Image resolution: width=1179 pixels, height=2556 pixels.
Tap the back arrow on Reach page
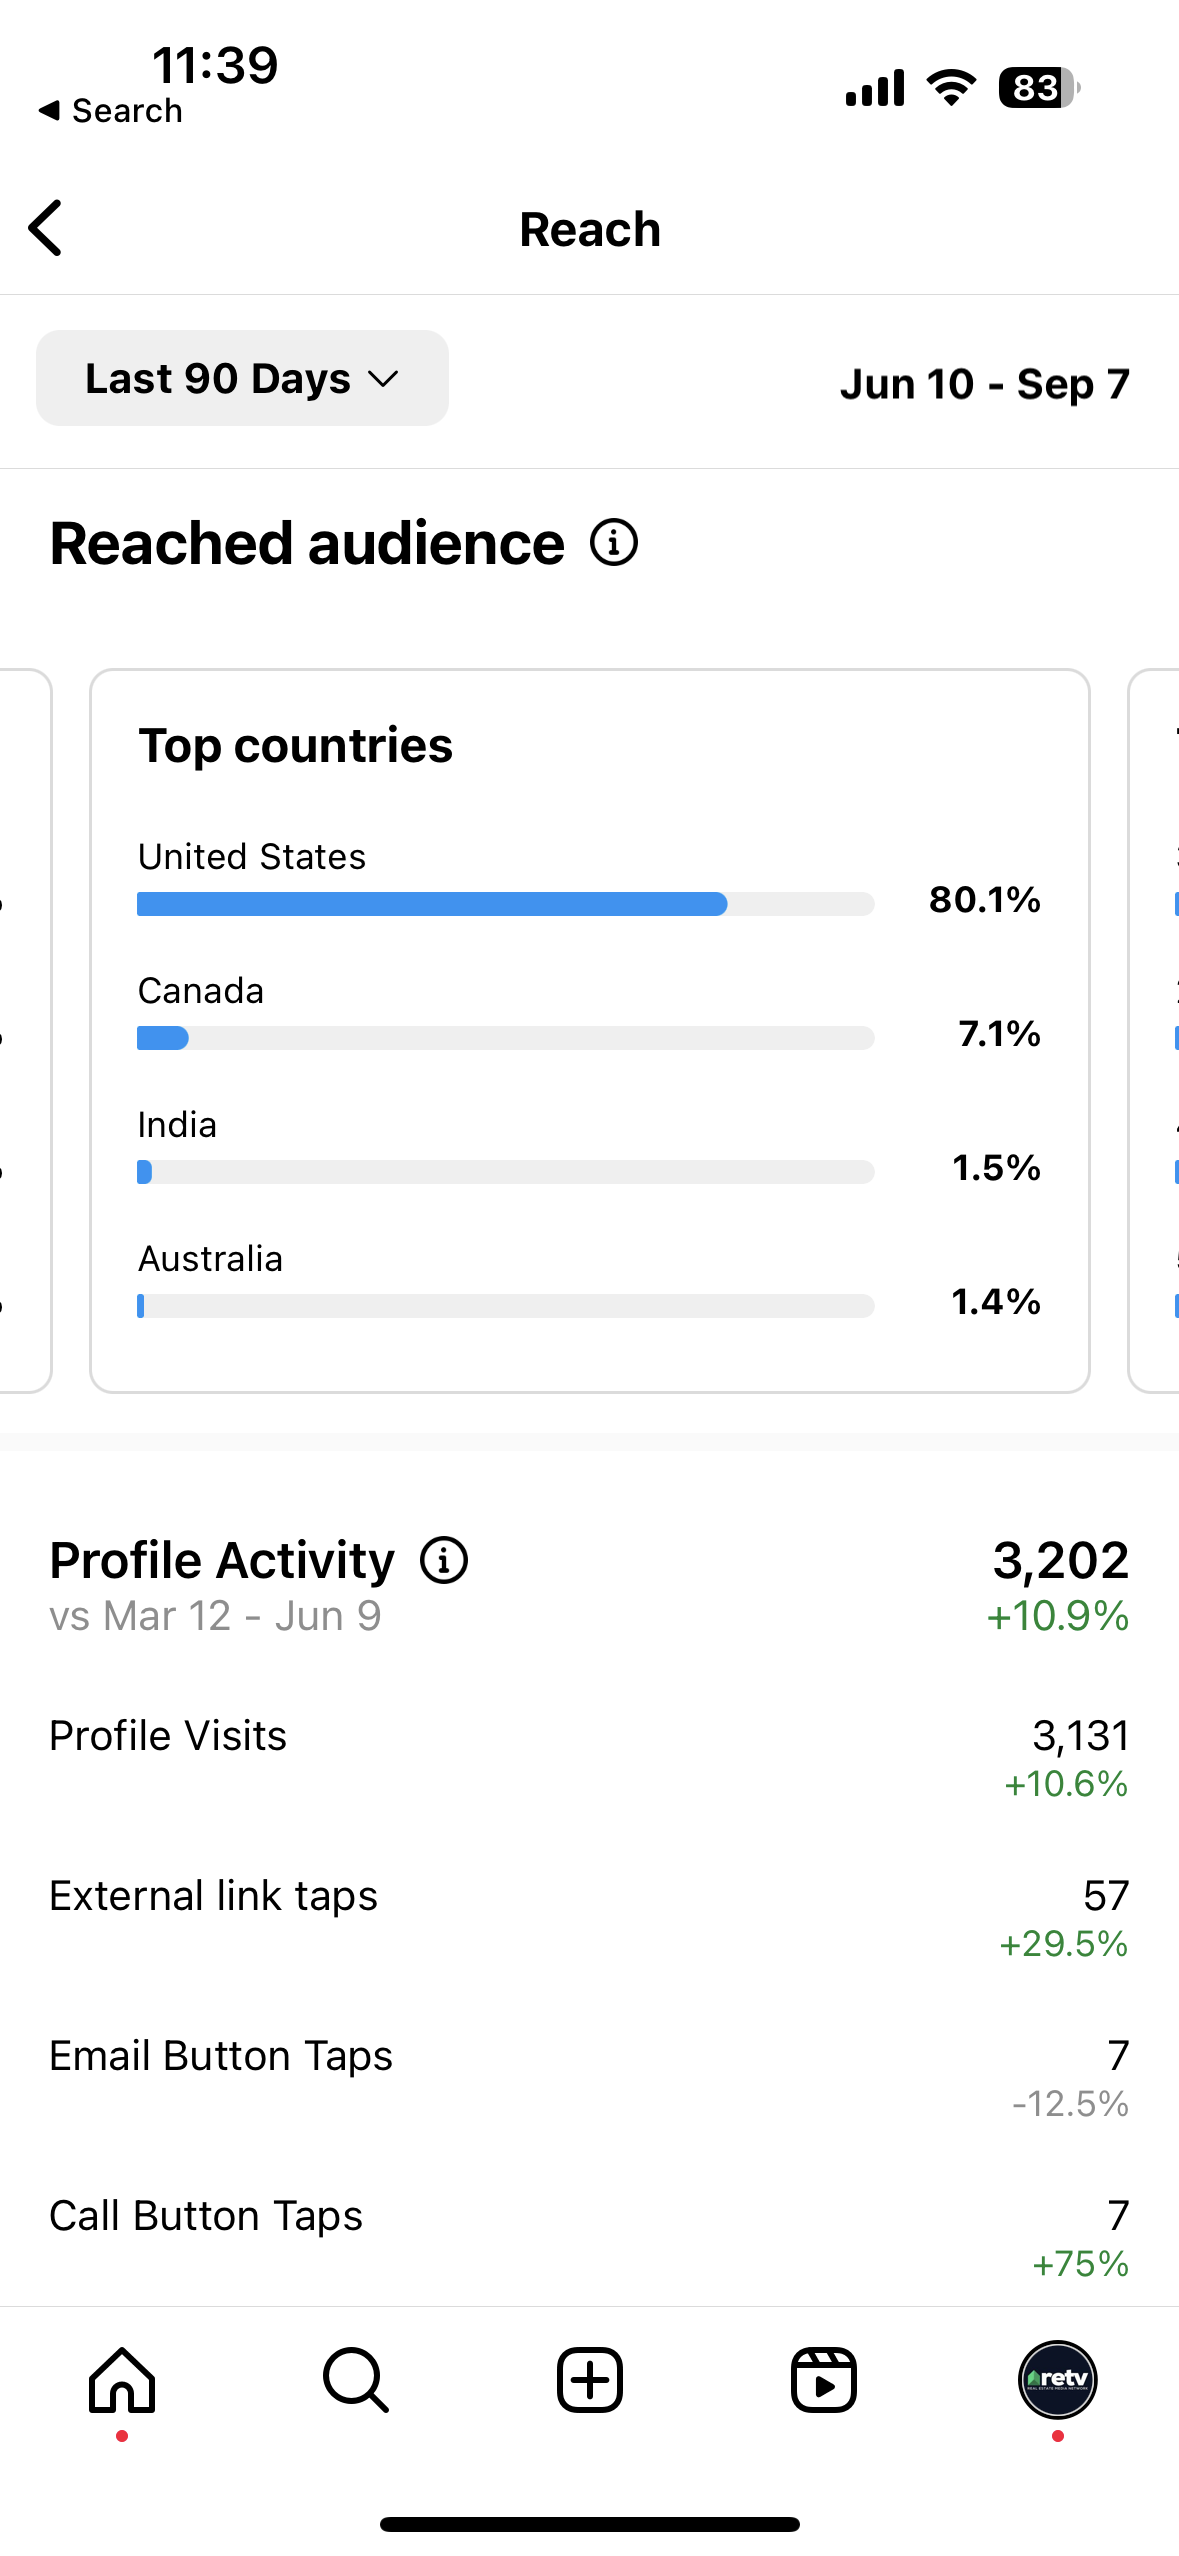pos(46,228)
